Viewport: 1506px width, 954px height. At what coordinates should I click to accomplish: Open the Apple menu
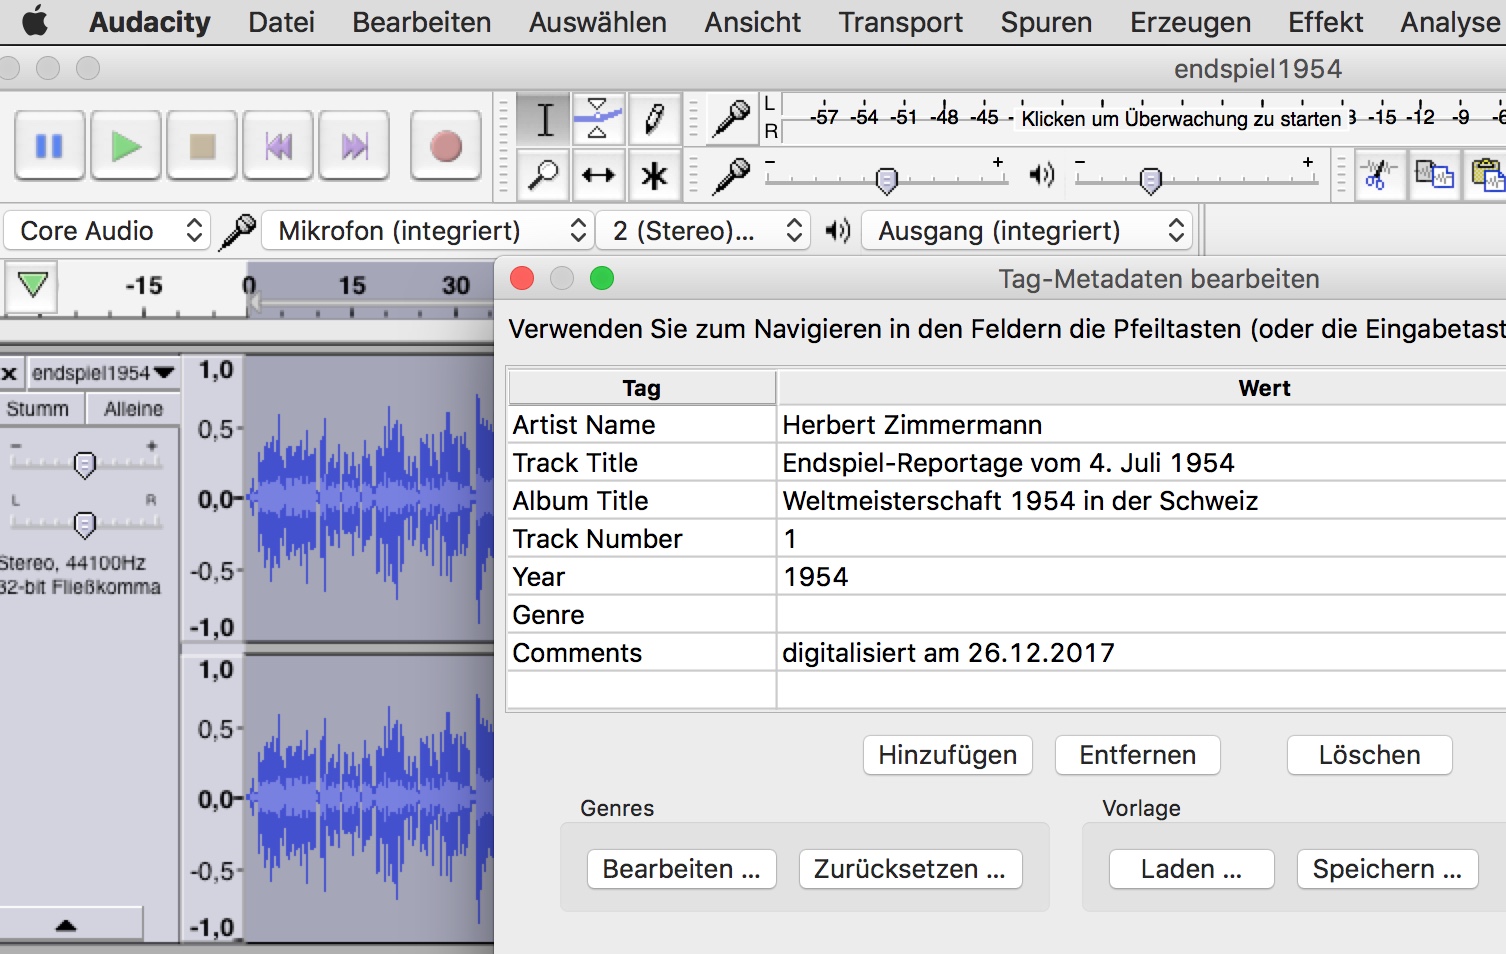click(x=35, y=21)
